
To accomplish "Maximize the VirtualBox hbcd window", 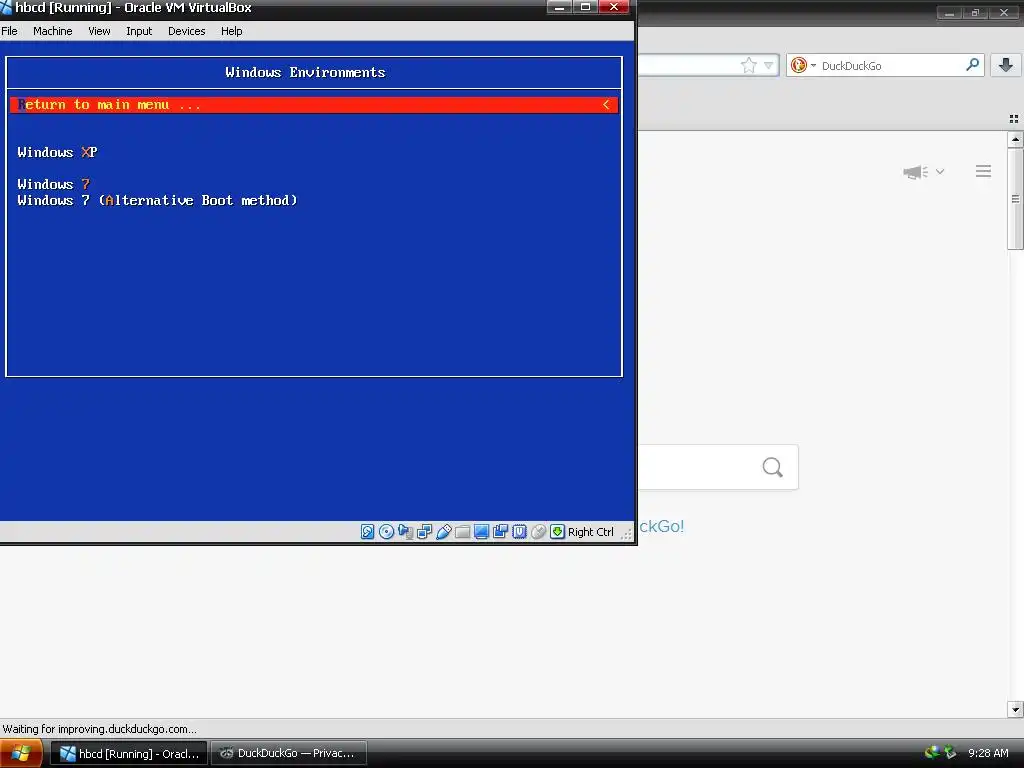I will pos(585,7).
